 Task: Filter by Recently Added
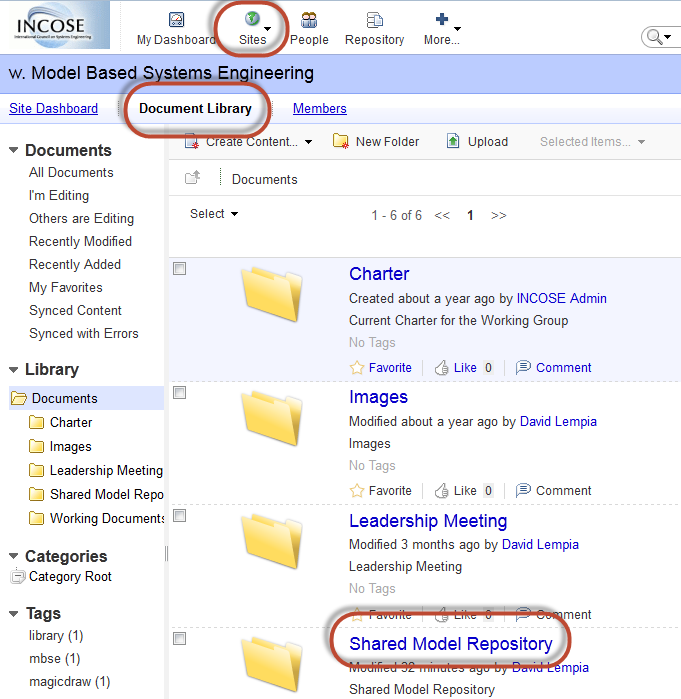pos(75,265)
